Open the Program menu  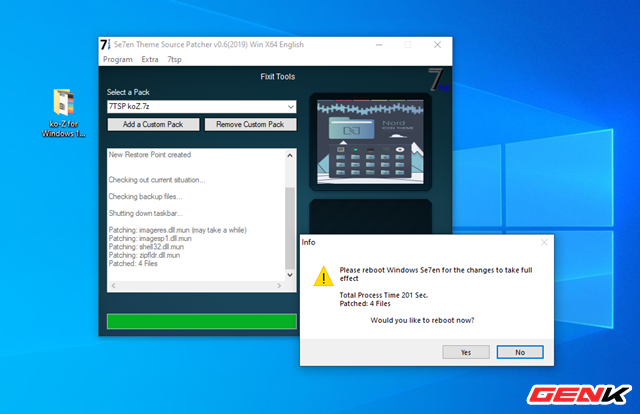click(x=118, y=60)
